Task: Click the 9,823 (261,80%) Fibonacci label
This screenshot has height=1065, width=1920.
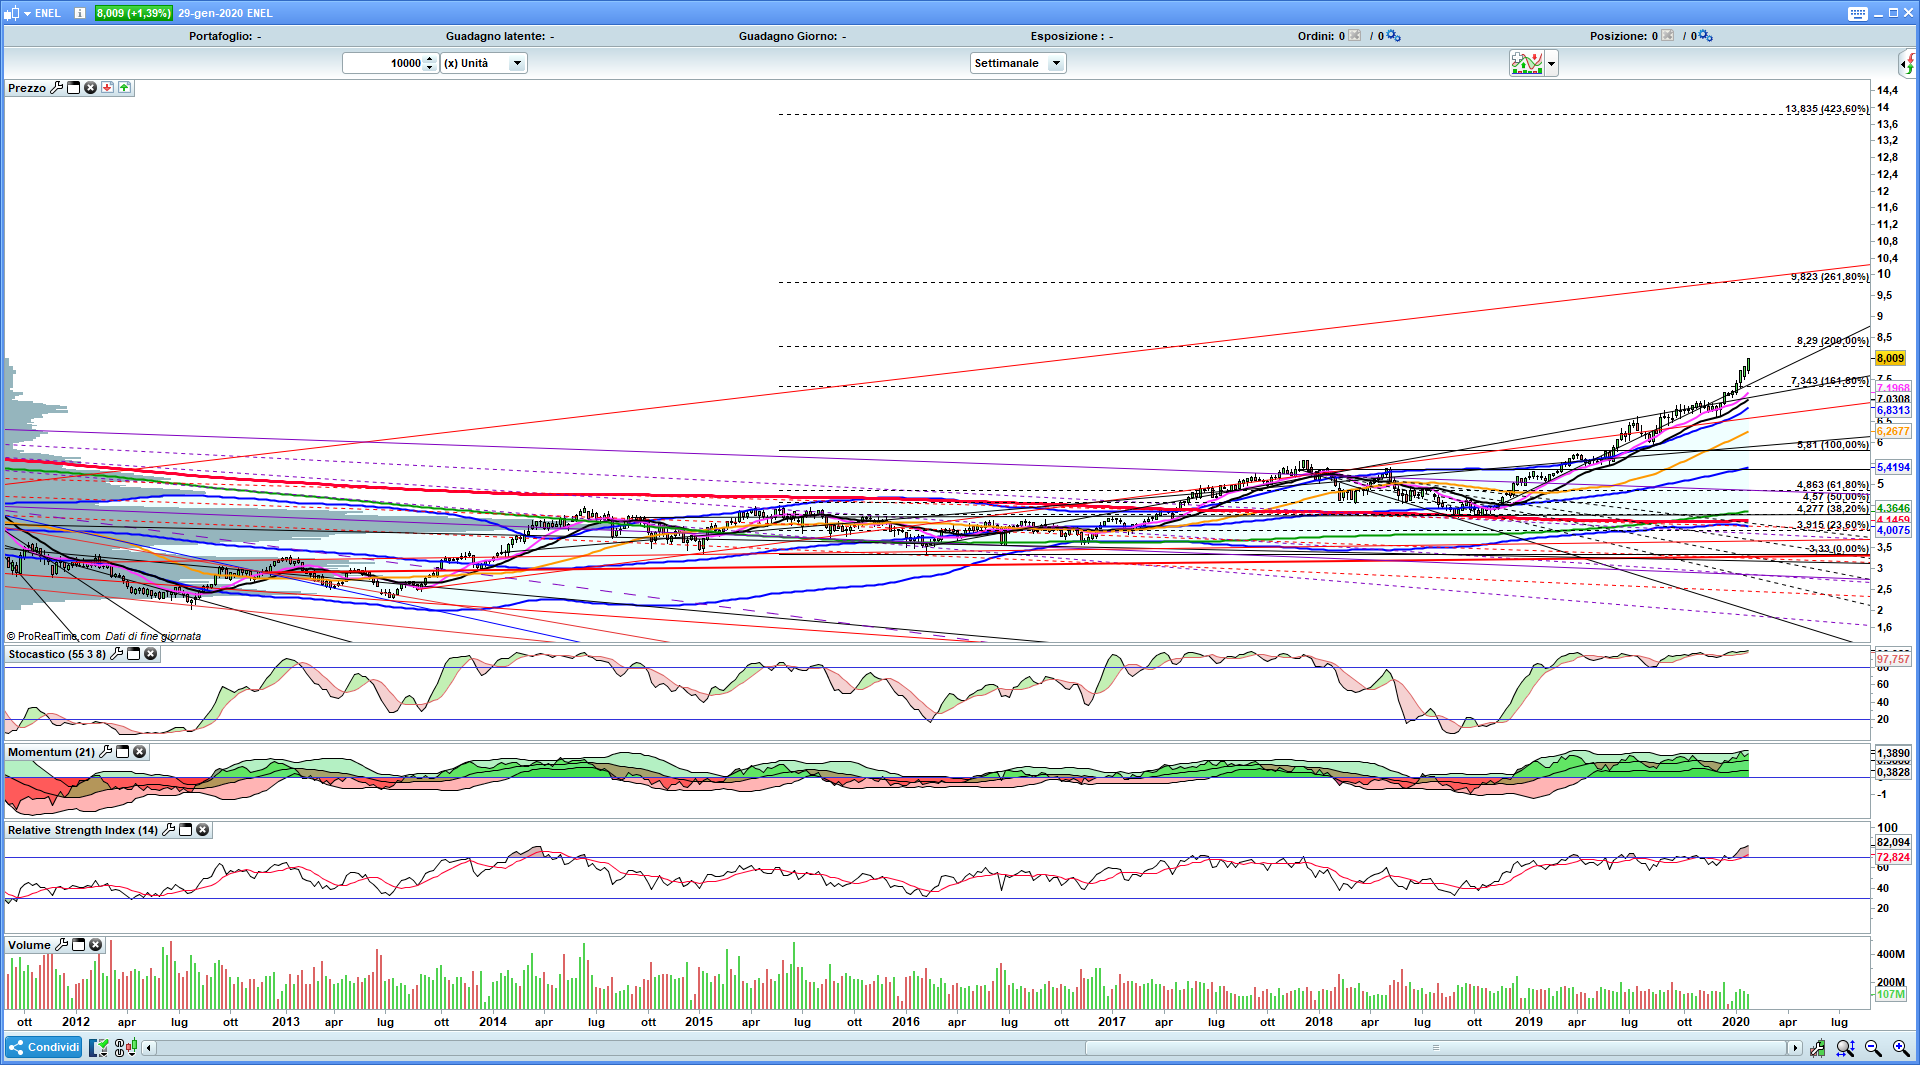Action: (1829, 277)
